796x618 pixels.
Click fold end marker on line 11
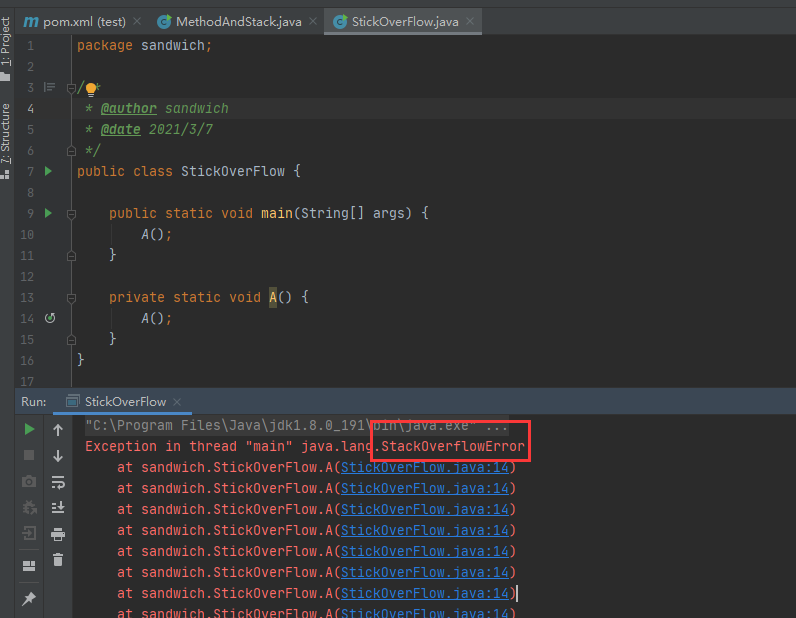(x=71, y=255)
